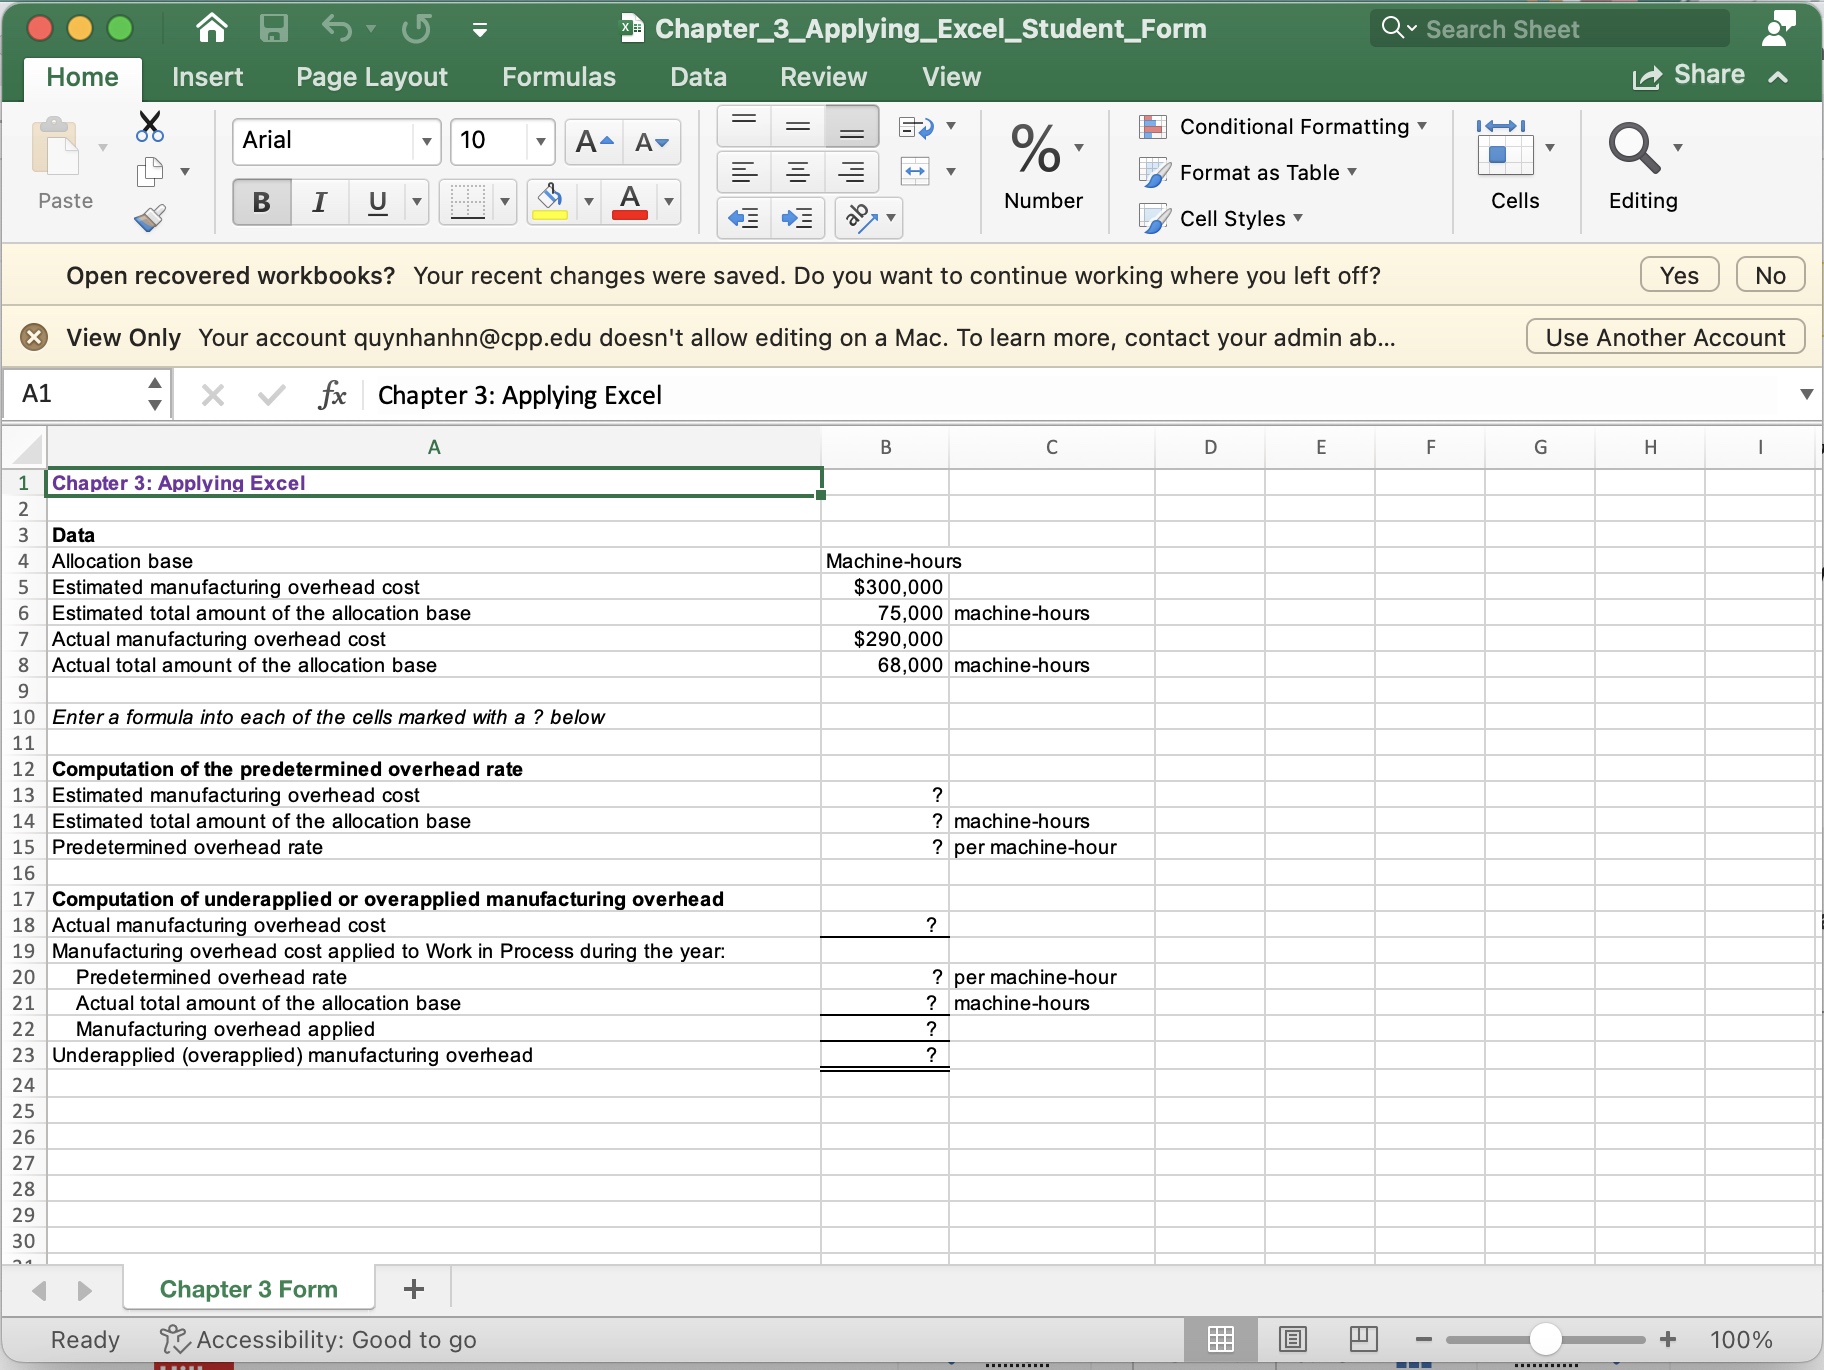Click the Conditional Formatting icon

click(x=1155, y=127)
